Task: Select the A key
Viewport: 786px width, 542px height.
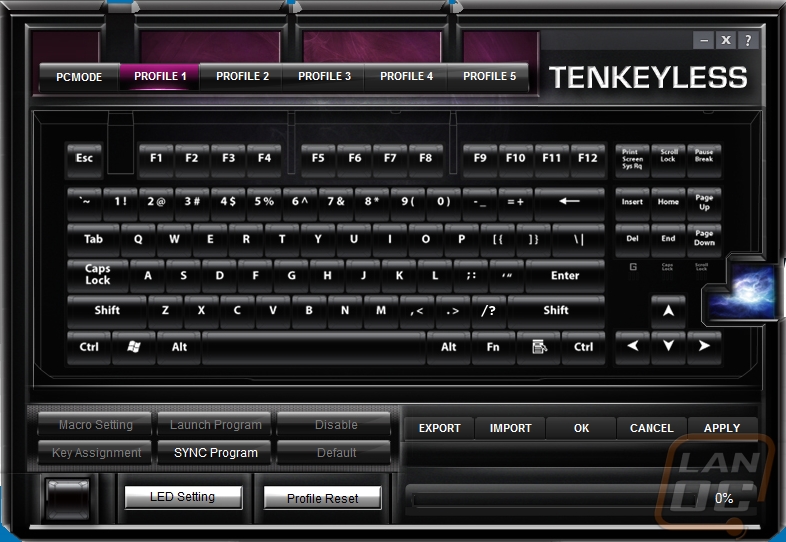Action: (x=147, y=276)
